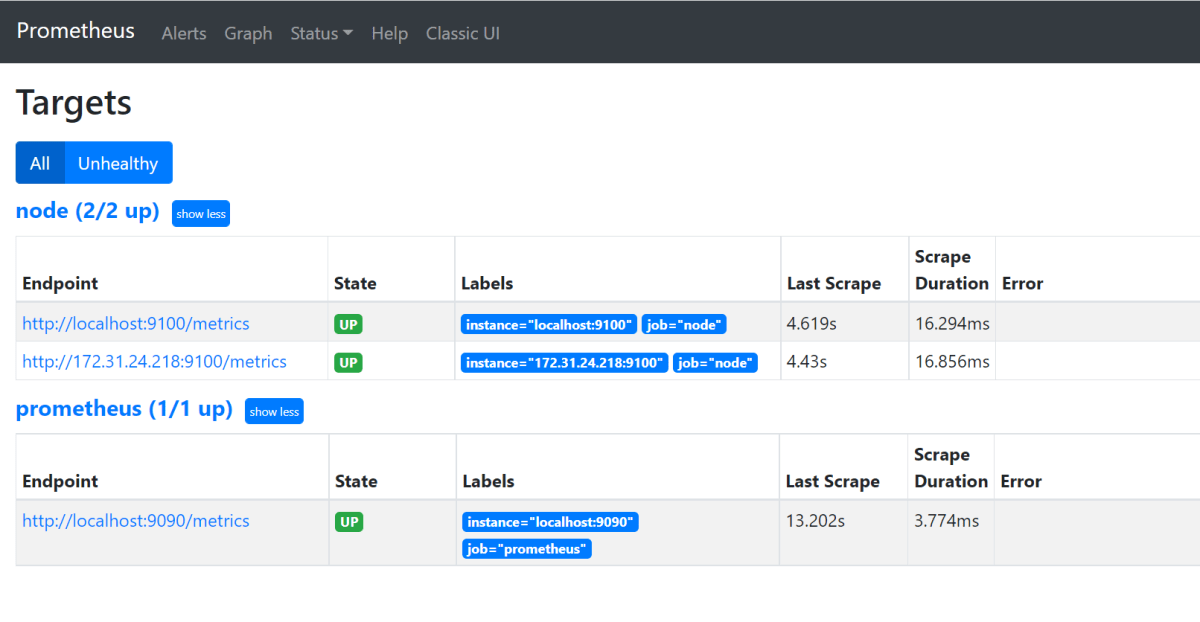
Task: Click UP state badge for localhost:9090
Action: coord(349,522)
